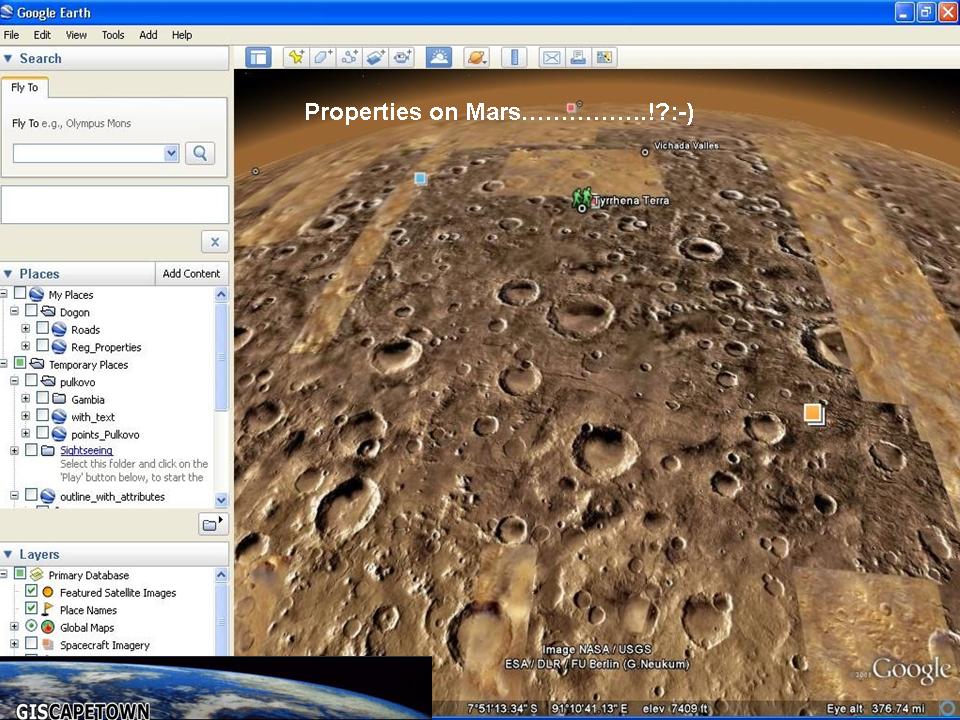Expand the Roads tree item

click(x=25, y=329)
